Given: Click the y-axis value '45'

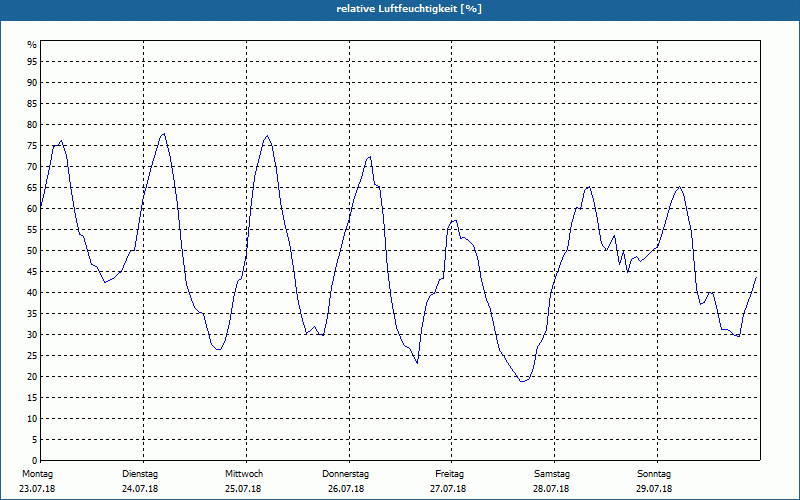Looking at the screenshot, I should click(32, 272).
